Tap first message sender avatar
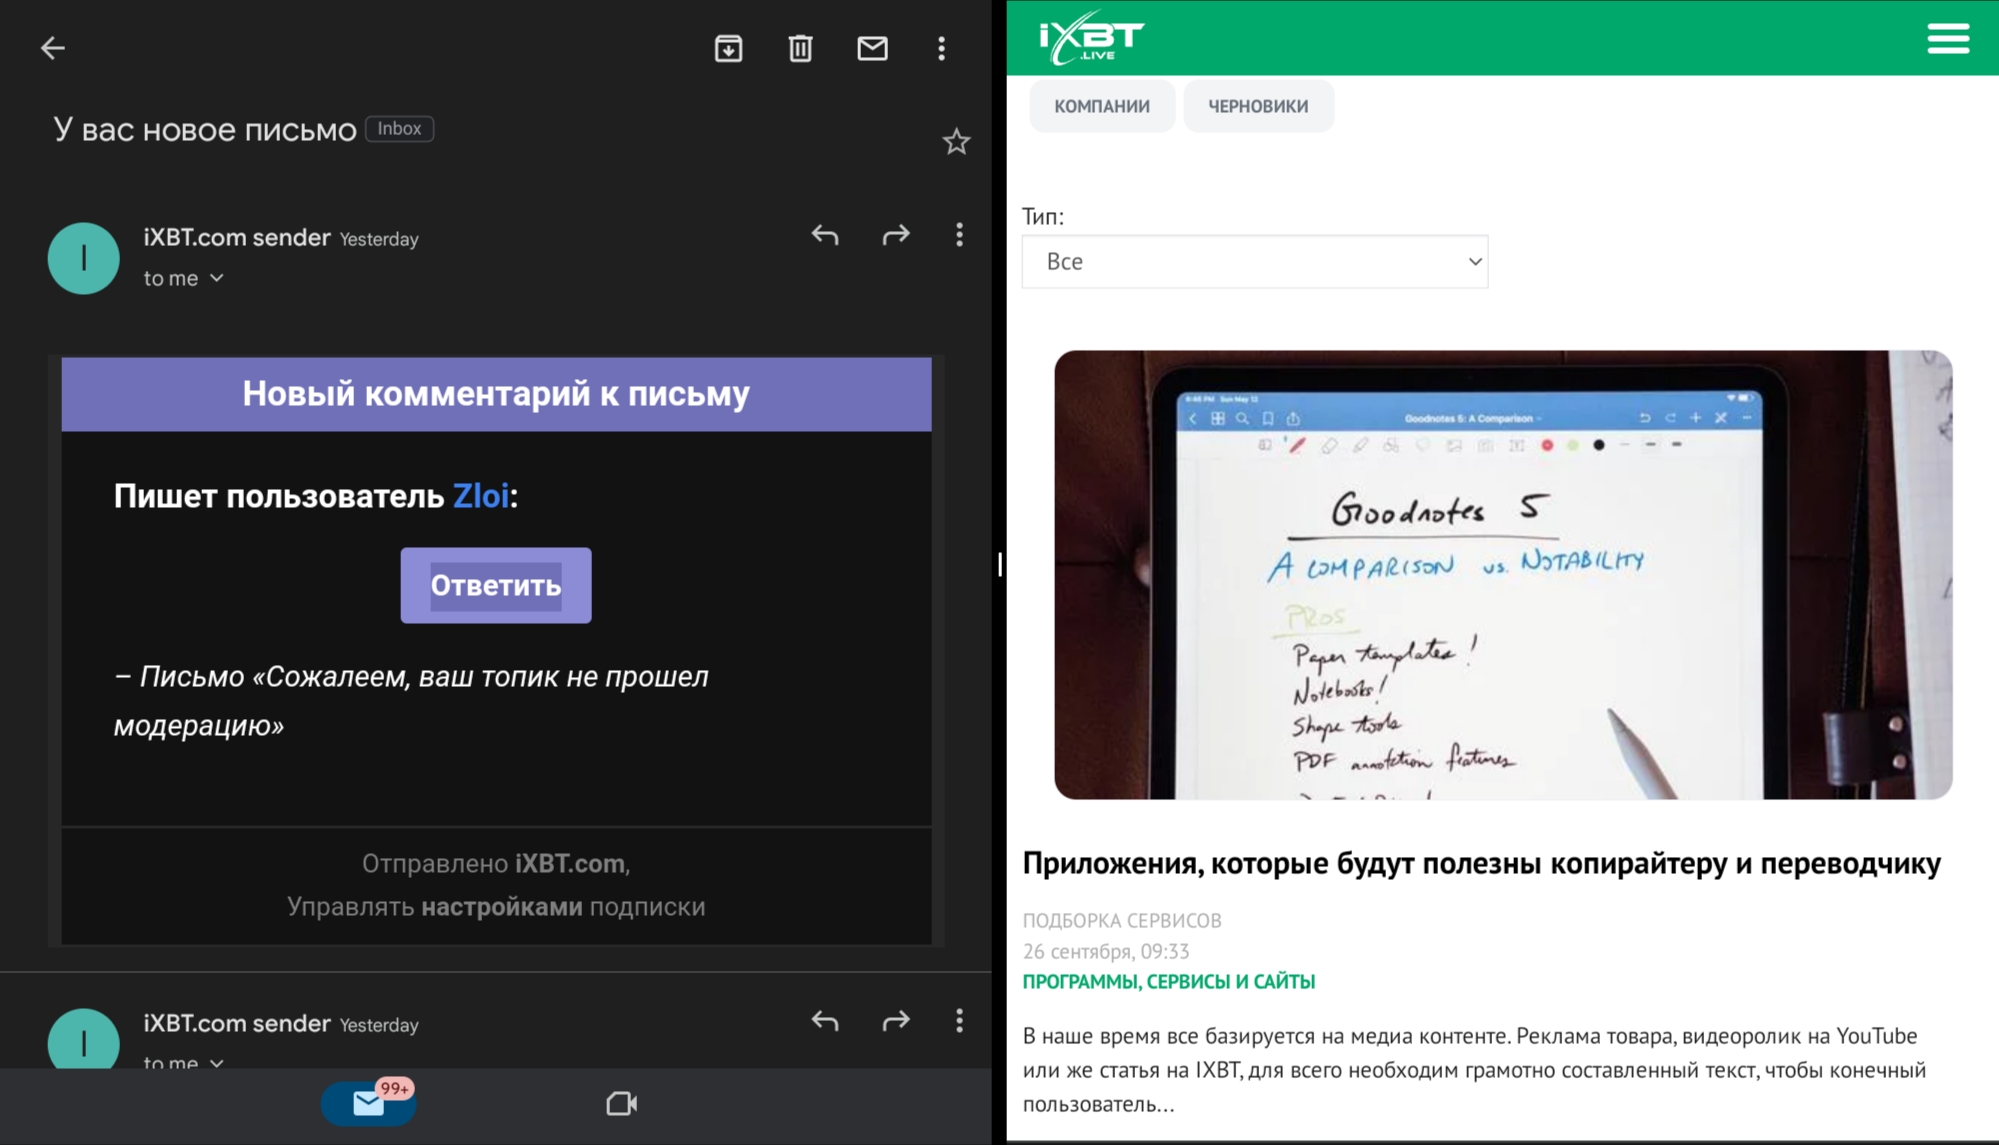Image resolution: width=1999 pixels, height=1145 pixels. [x=84, y=258]
